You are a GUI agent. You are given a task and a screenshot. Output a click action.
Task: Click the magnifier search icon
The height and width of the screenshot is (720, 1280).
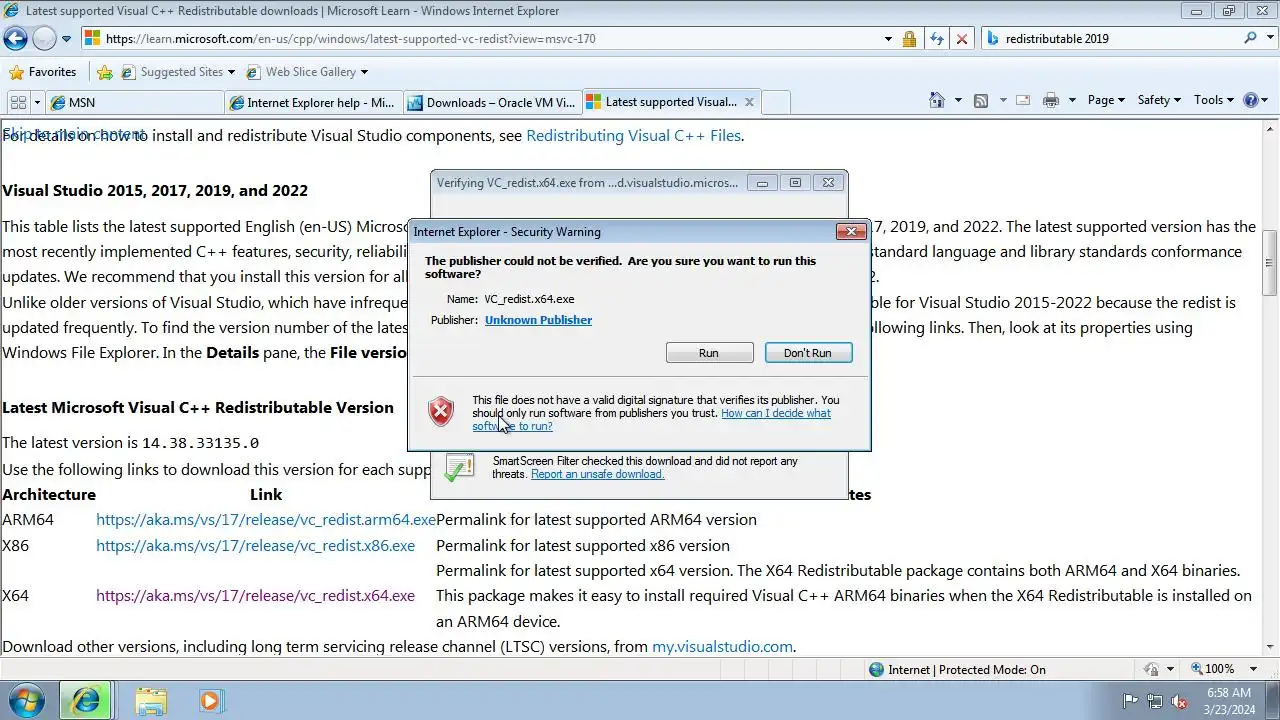[x=1250, y=38]
